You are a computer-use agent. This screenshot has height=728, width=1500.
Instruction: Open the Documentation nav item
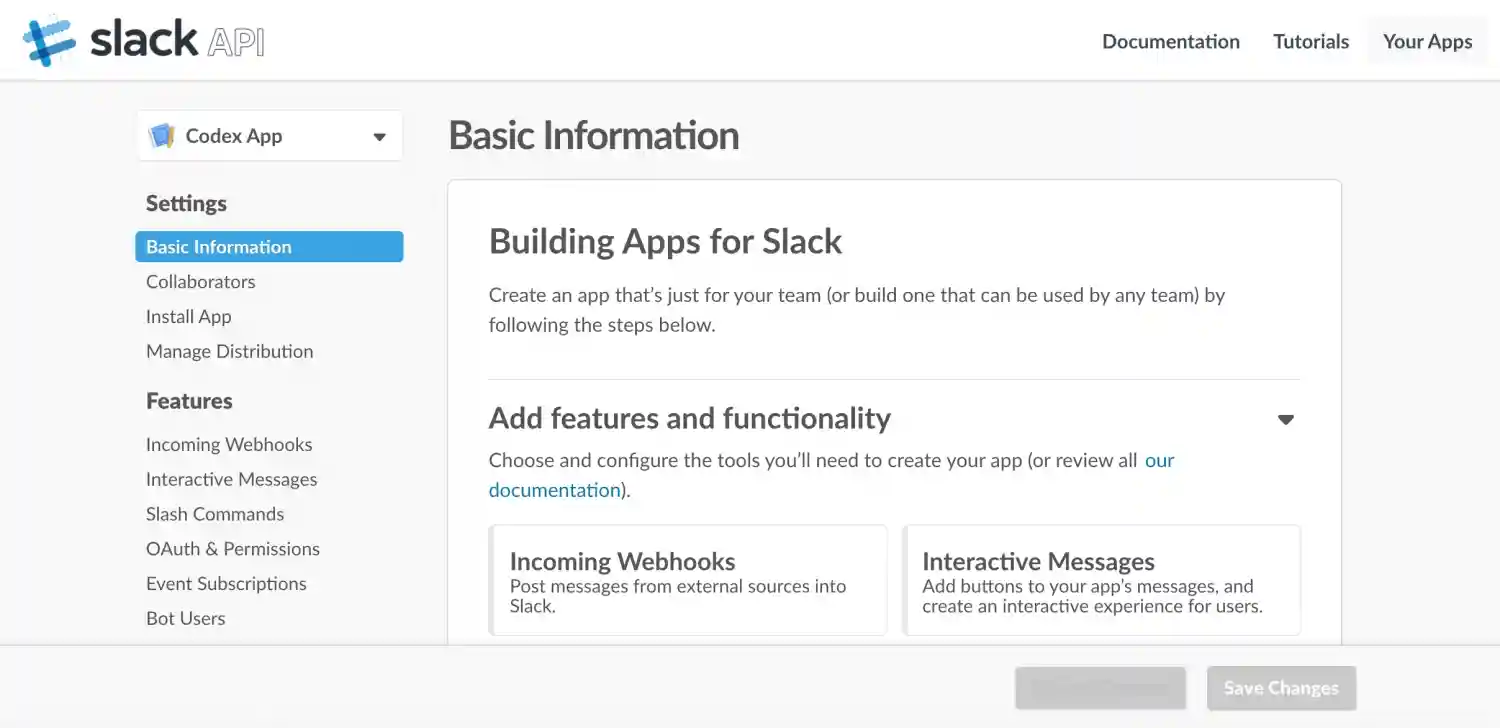(1171, 41)
